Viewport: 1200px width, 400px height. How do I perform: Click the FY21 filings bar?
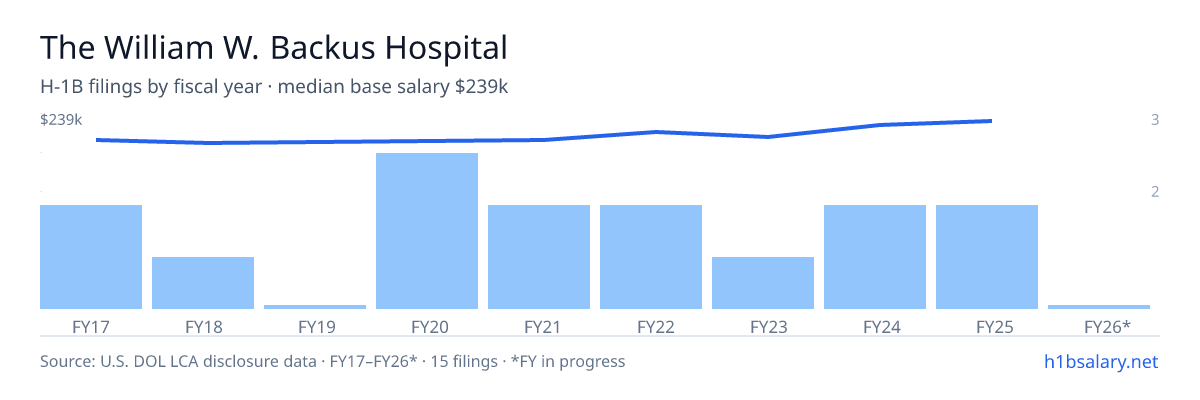coord(539,257)
